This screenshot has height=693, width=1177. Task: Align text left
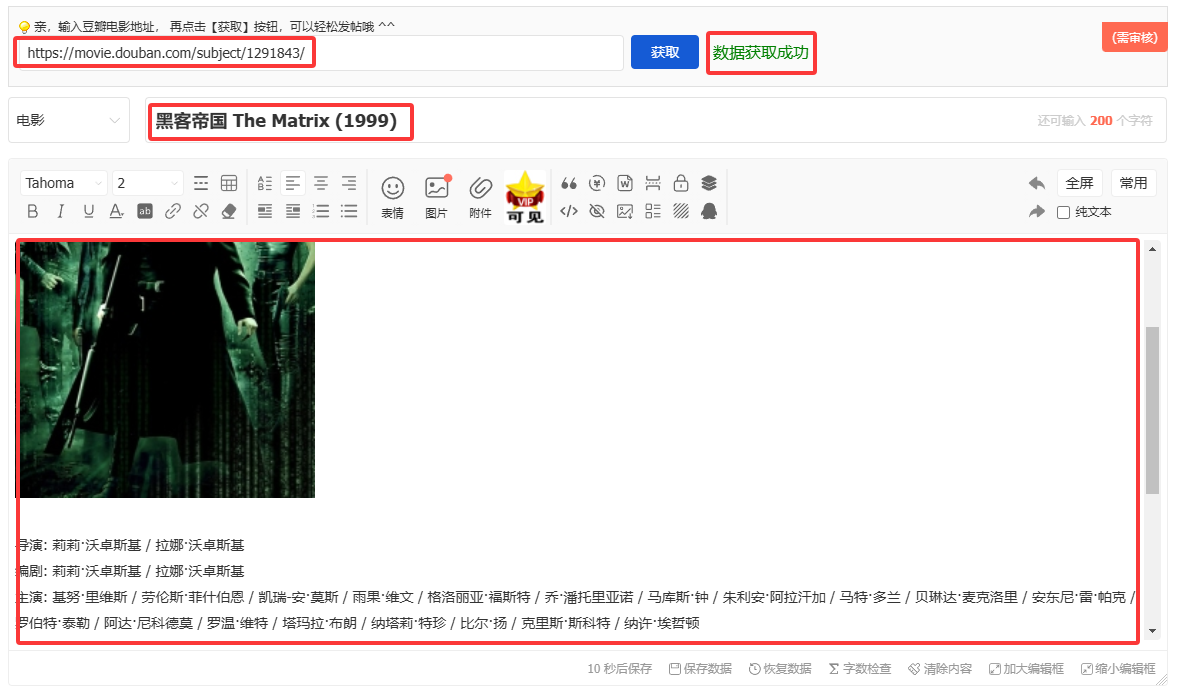click(x=293, y=183)
